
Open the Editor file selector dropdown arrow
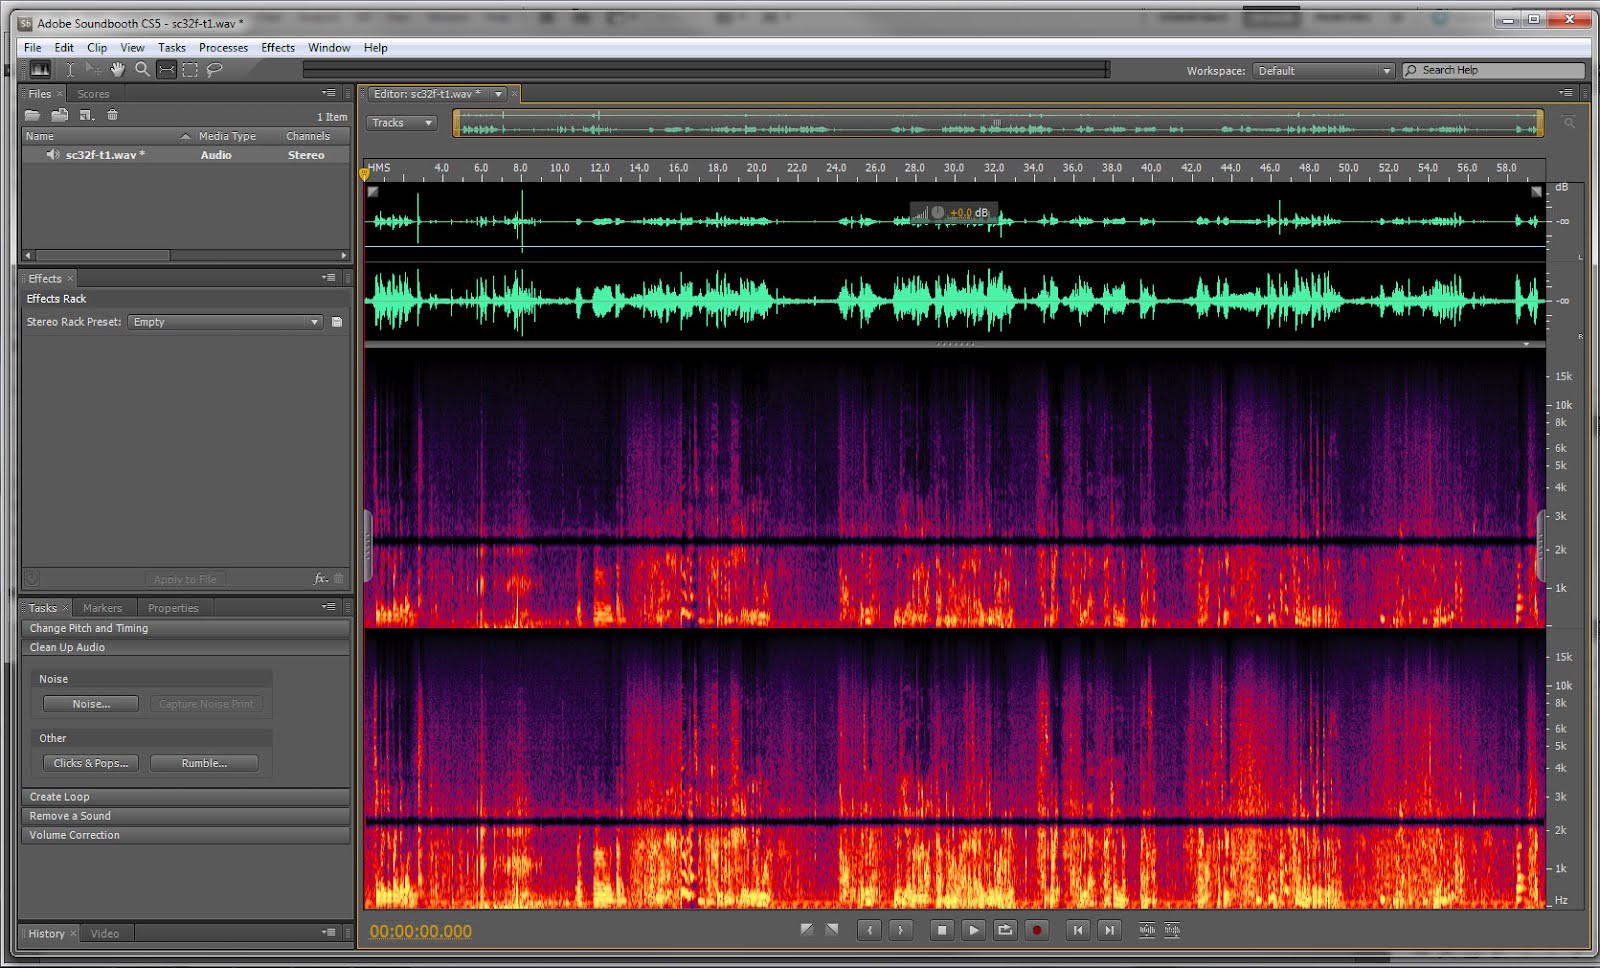tap(498, 94)
